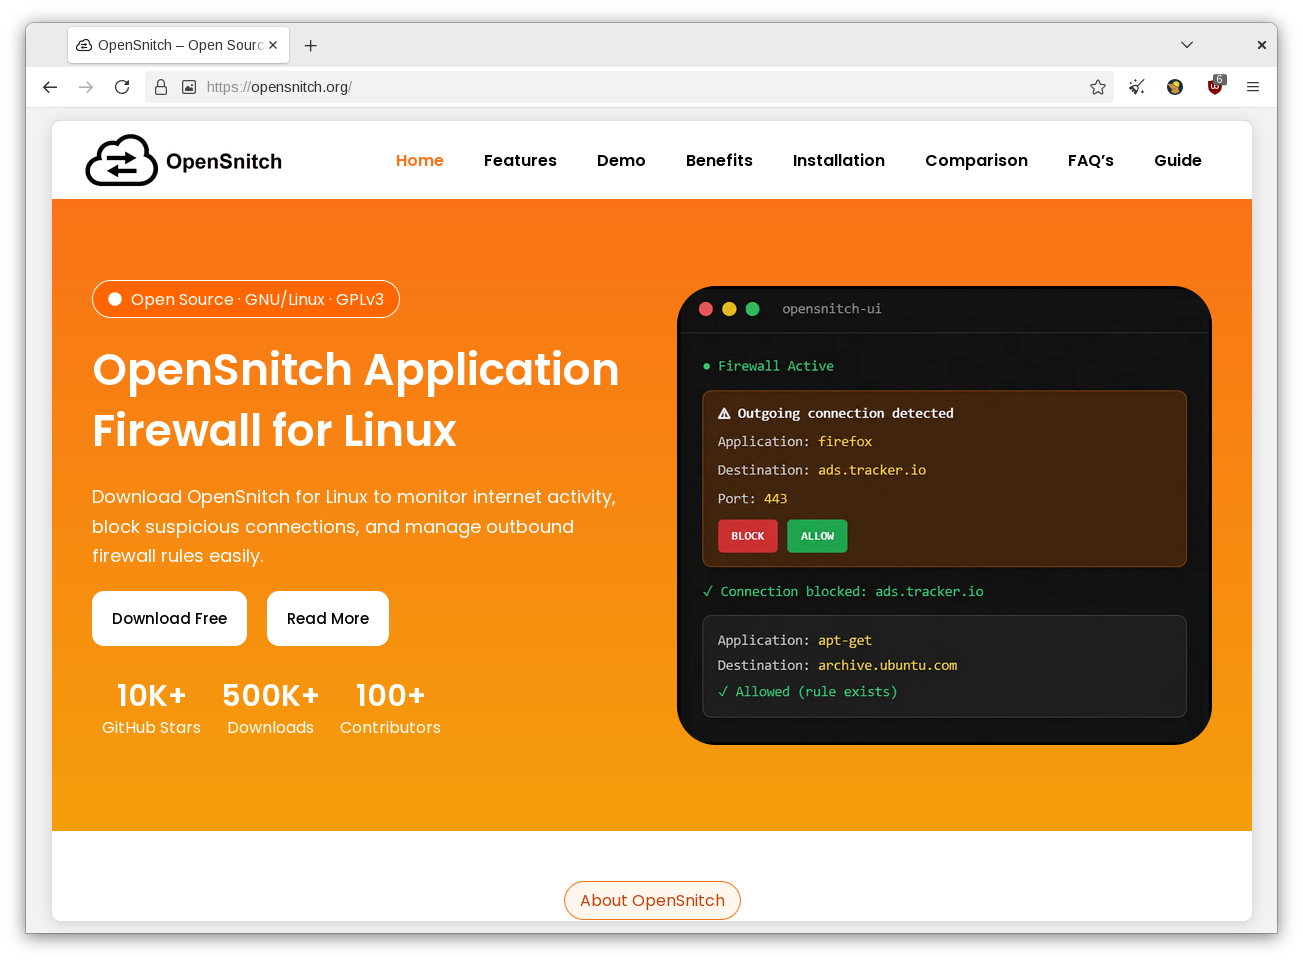Open the round dark avatar extension icon
This screenshot has width=1303, height=962.
click(x=1175, y=87)
